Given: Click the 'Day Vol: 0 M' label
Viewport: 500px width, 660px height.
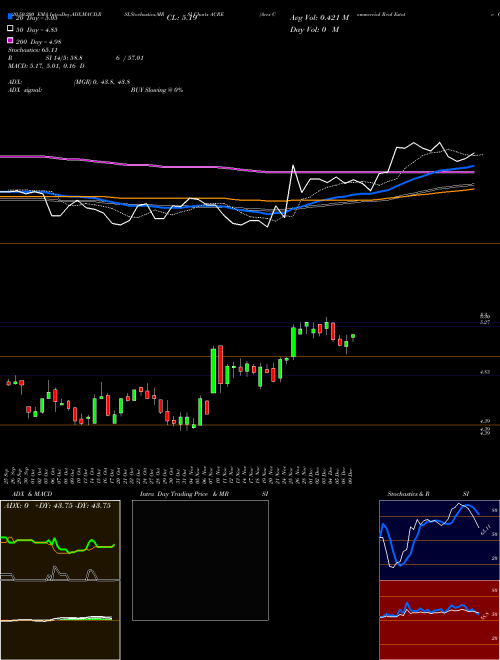Looking at the screenshot, I should pos(314,29).
